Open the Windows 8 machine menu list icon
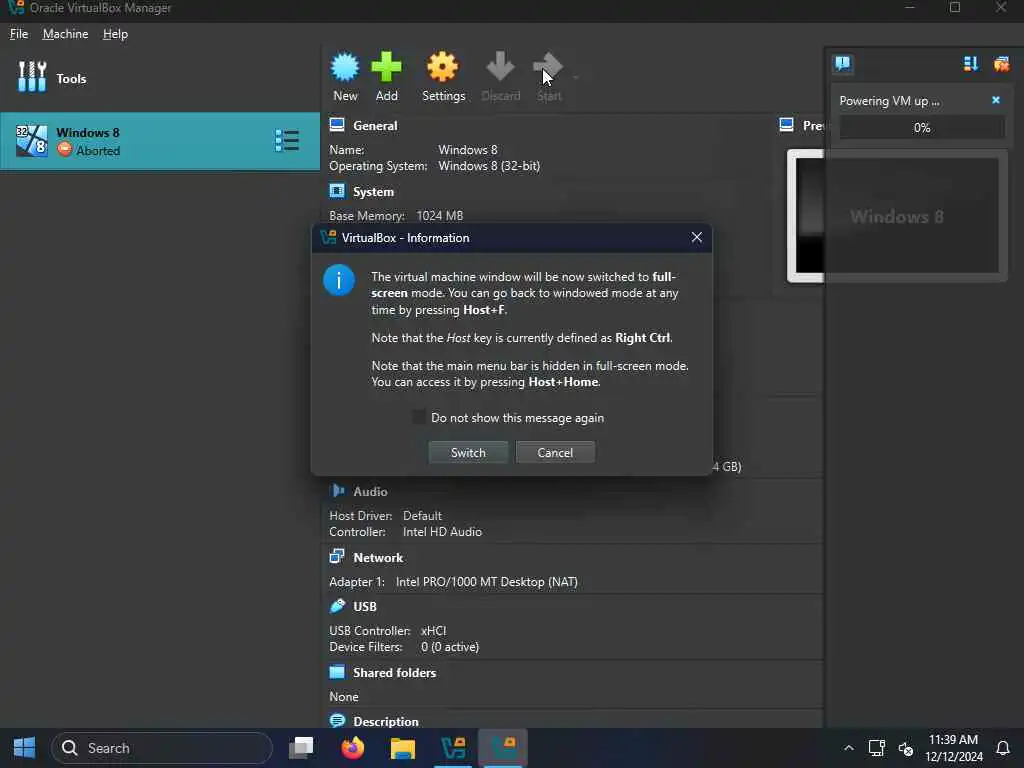The image size is (1024, 768). pos(287,141)
